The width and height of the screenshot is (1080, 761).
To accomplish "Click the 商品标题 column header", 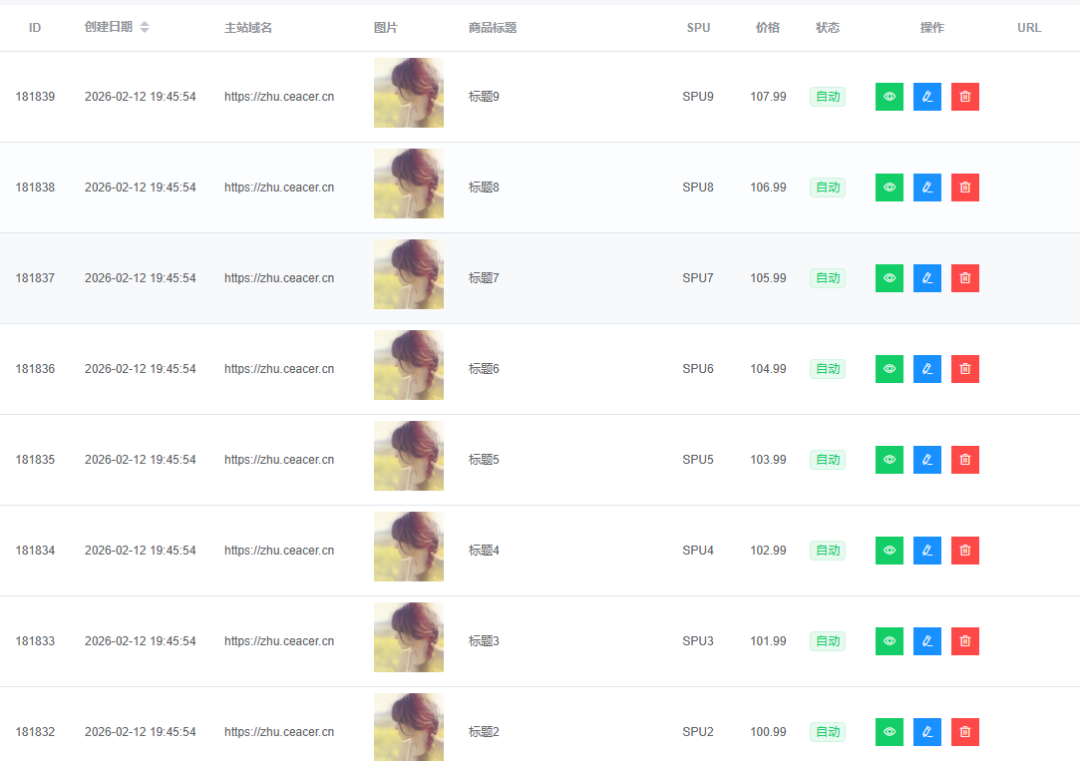I will (x=492, y=28).
